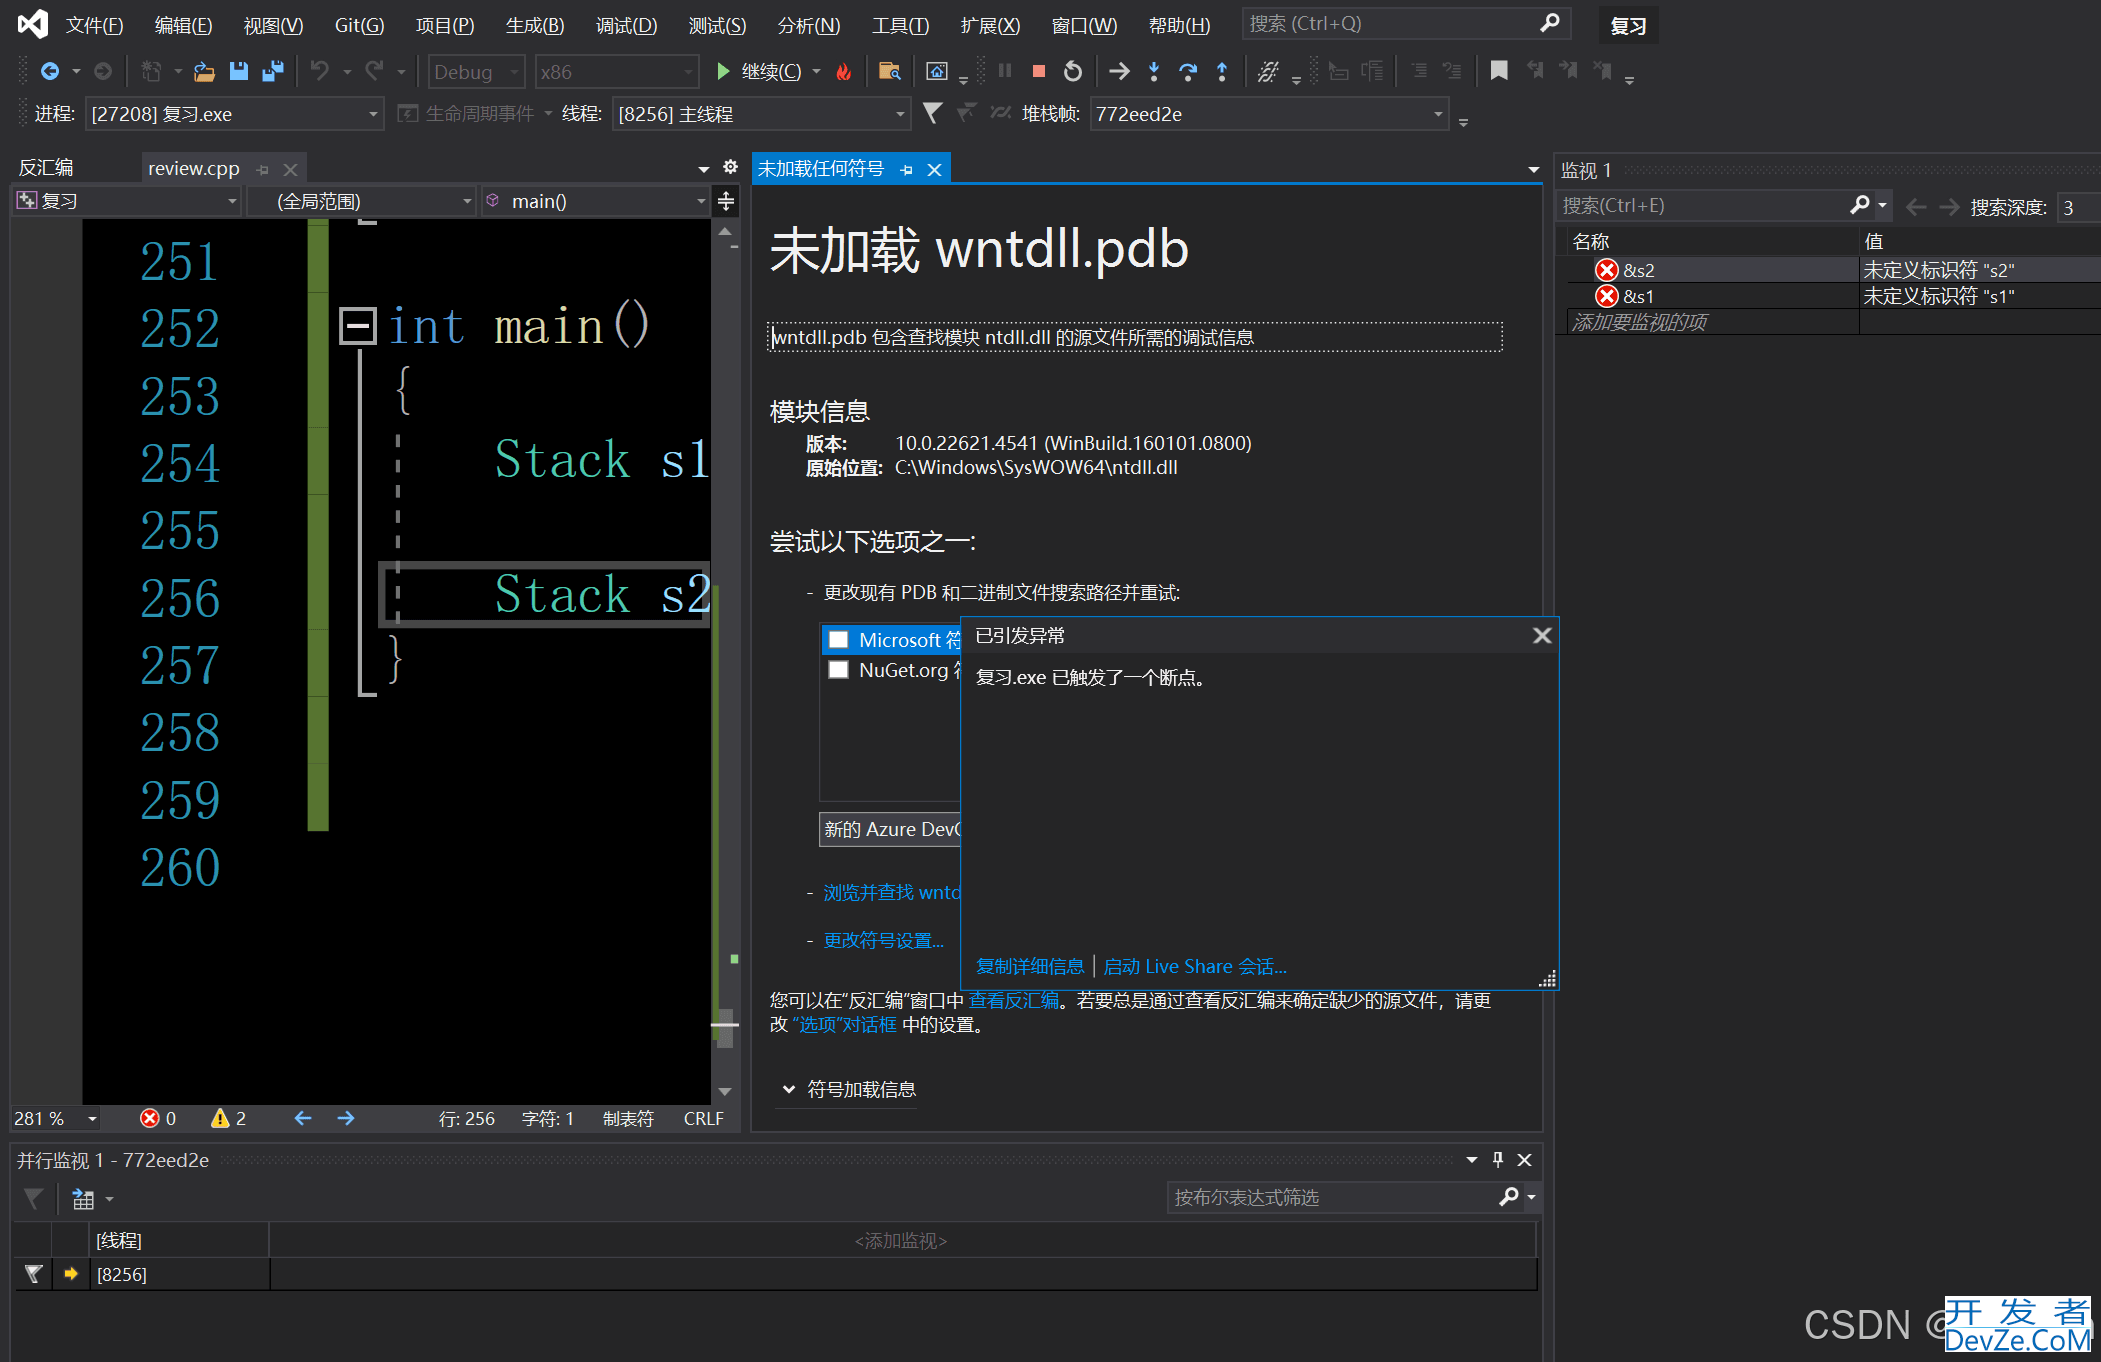Click Show Next Statement arrow
Screen dimensions: 2101x1362
[x=1119, y=71]
